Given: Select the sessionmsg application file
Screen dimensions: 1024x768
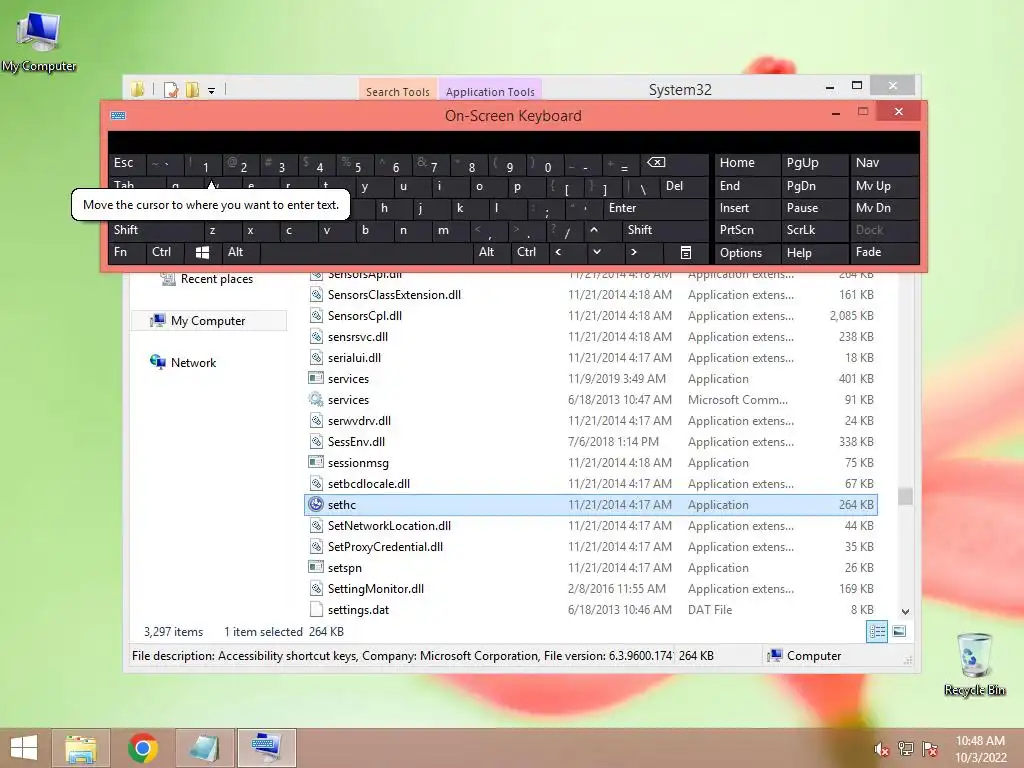Looking at the screenshot, I should (591, 462).
